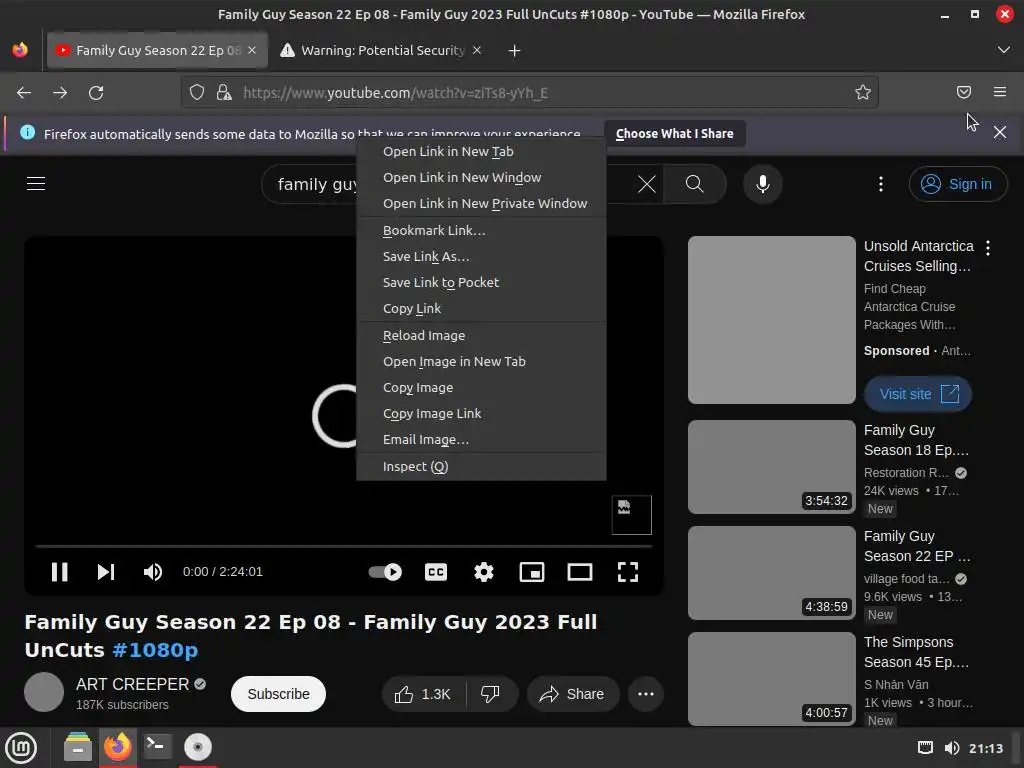Image resolution: width=1024 pixels, height=768 pixels.
Task: Go forward with Firefox forward arrow
Action: (60, 93)
